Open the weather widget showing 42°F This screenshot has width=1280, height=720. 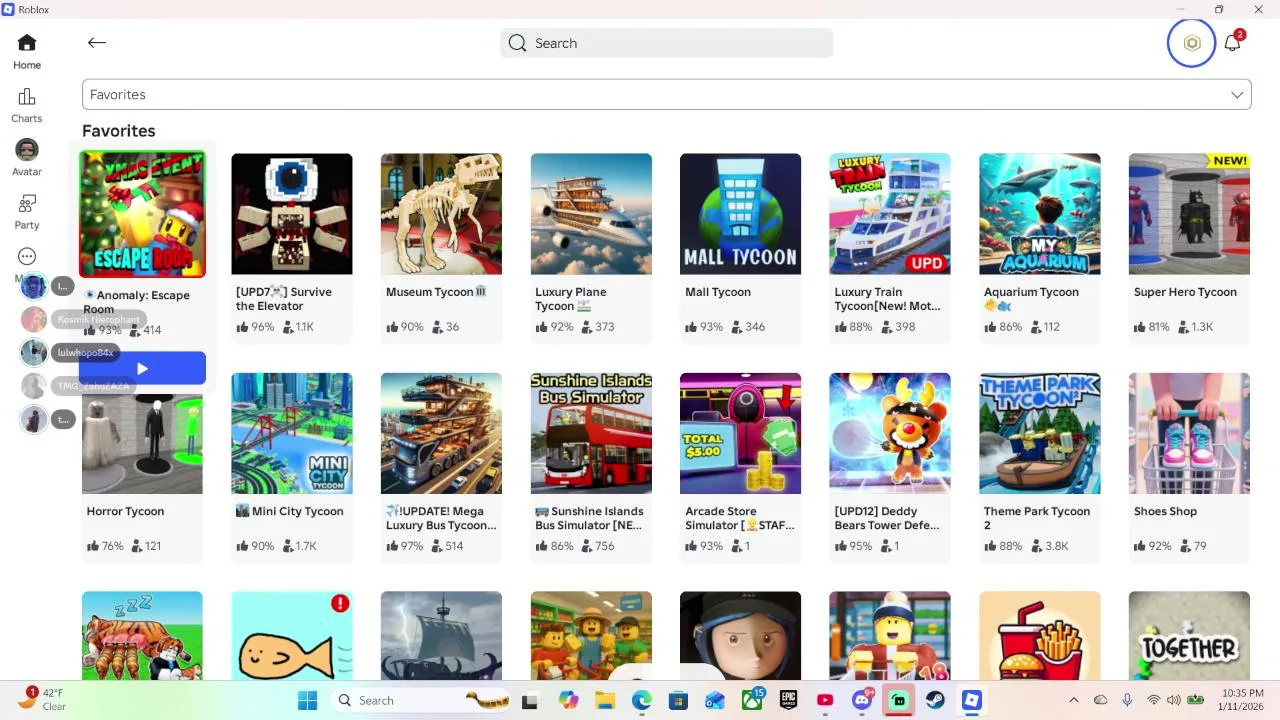click(x=40, y=699)
